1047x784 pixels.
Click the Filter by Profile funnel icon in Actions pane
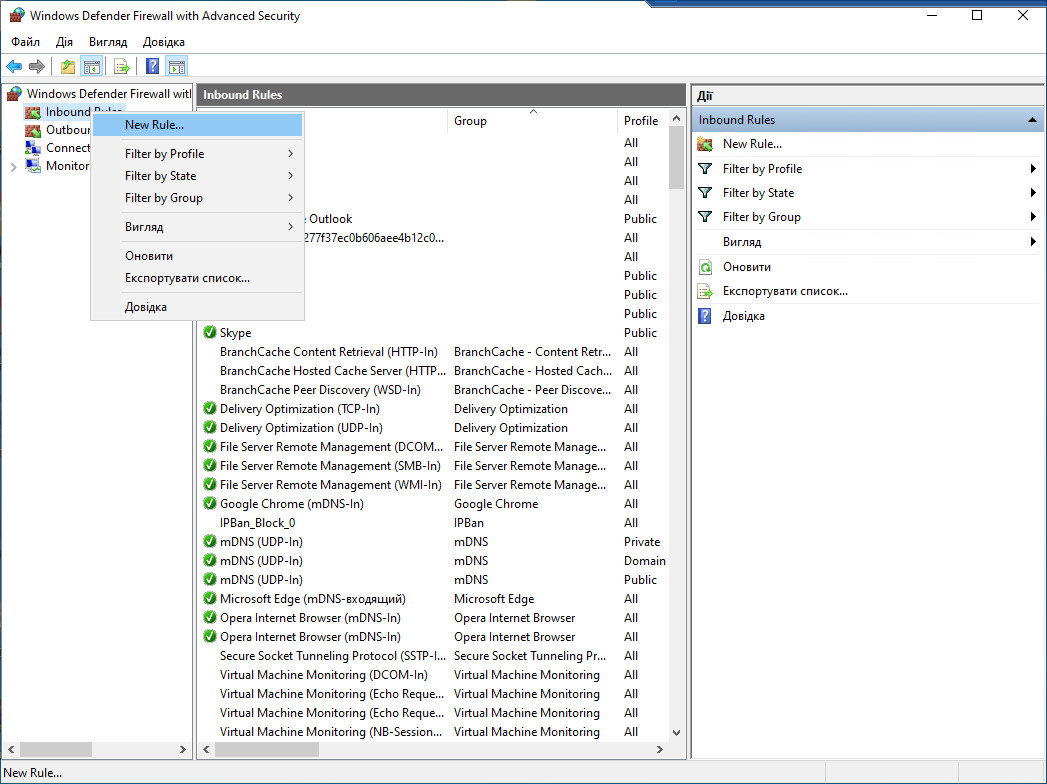click(x=705, y=169)
